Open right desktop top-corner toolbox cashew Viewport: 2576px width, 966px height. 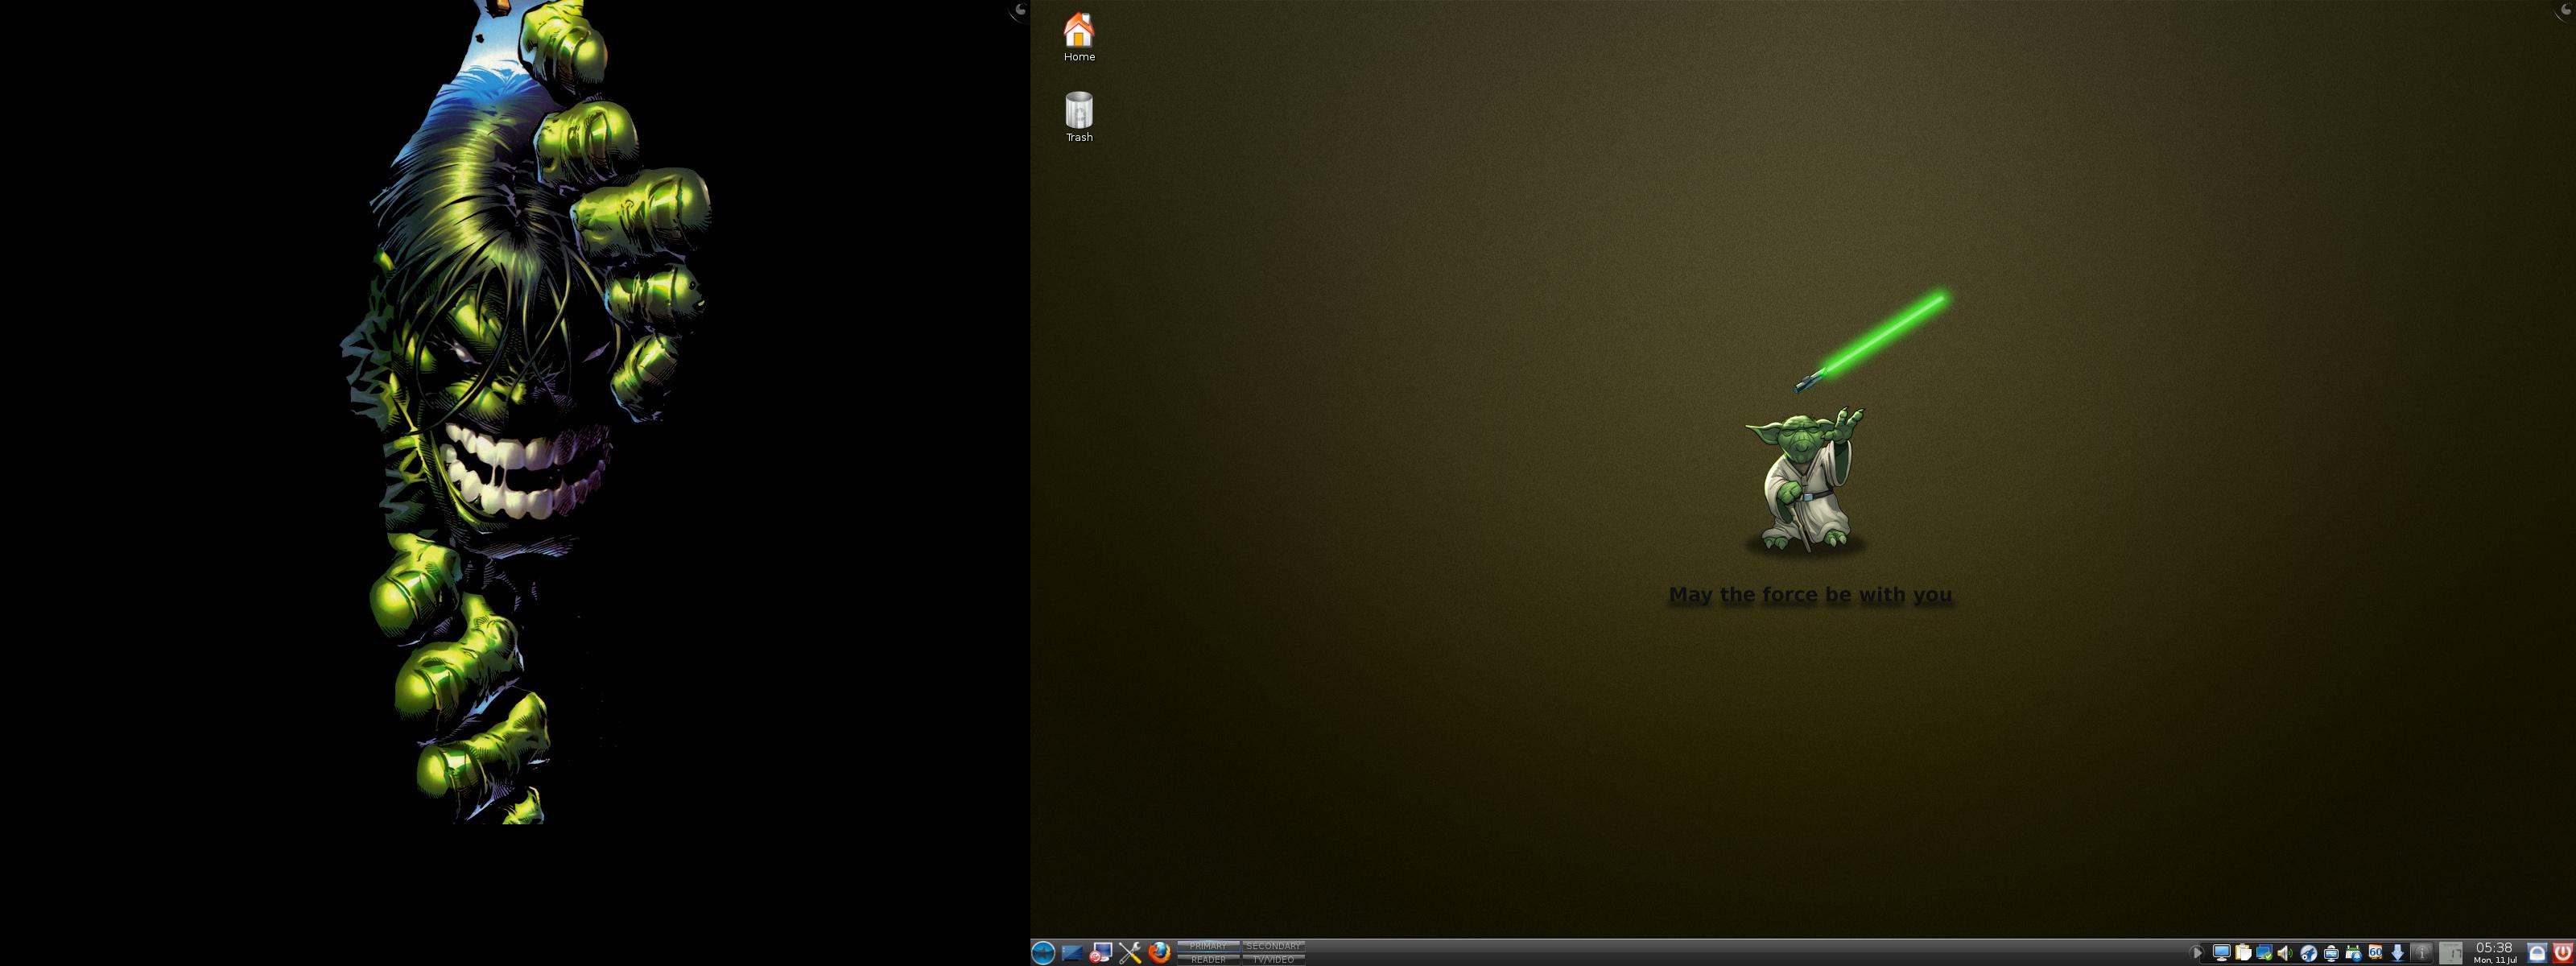pos(2567,9)
